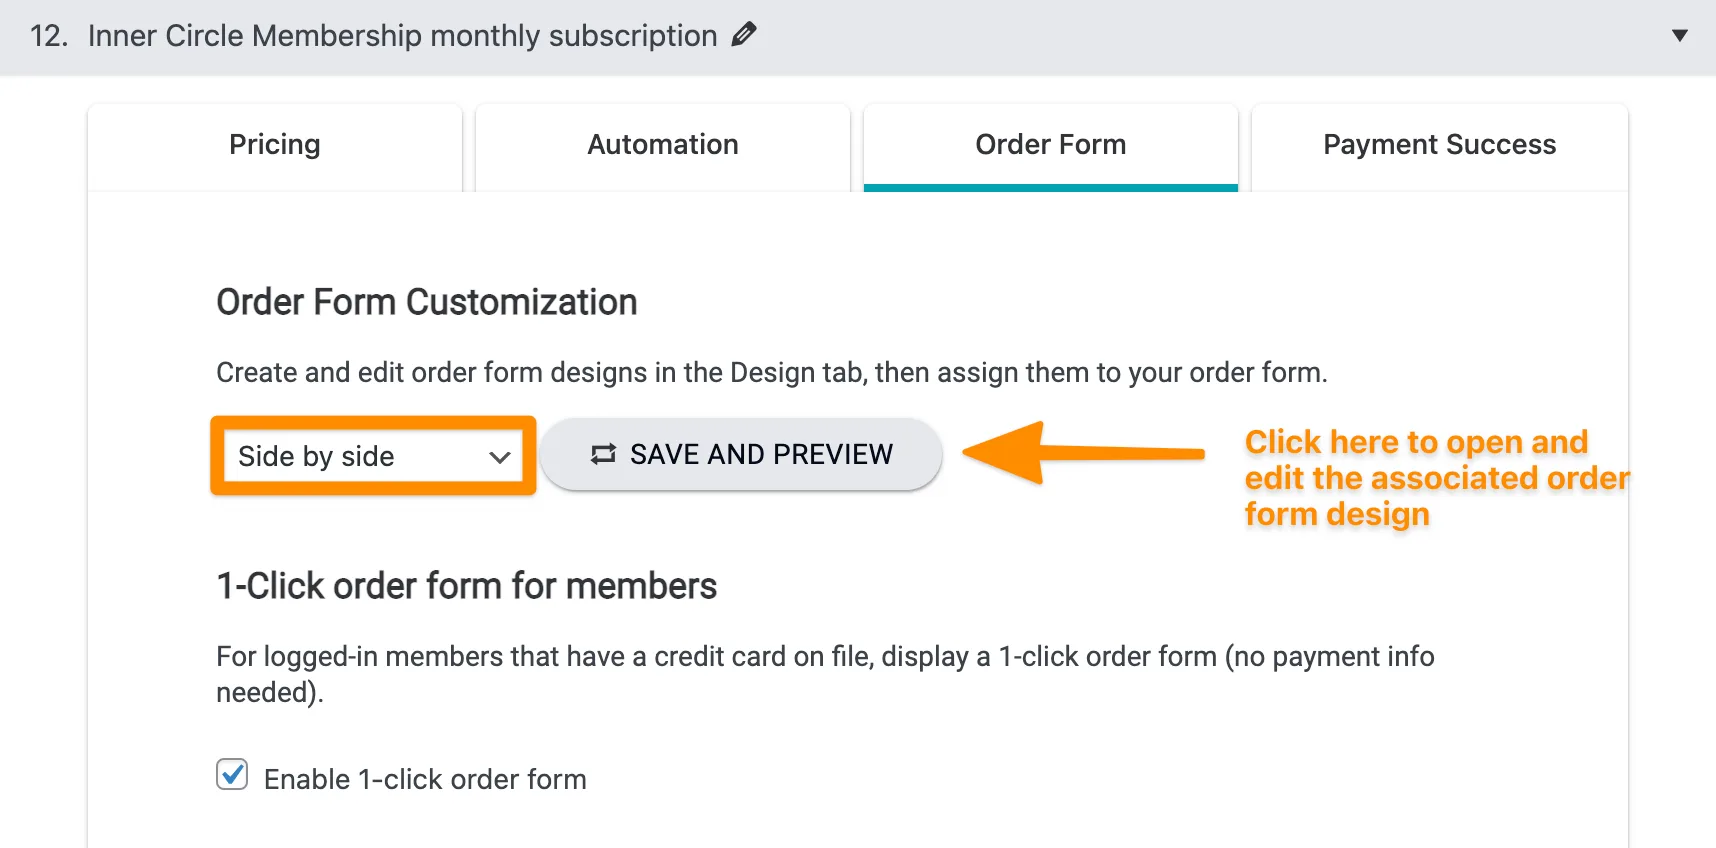Select the Payment Success tab
Viewport: 1716px width, 848px height.
click(x=1439, y=145)
